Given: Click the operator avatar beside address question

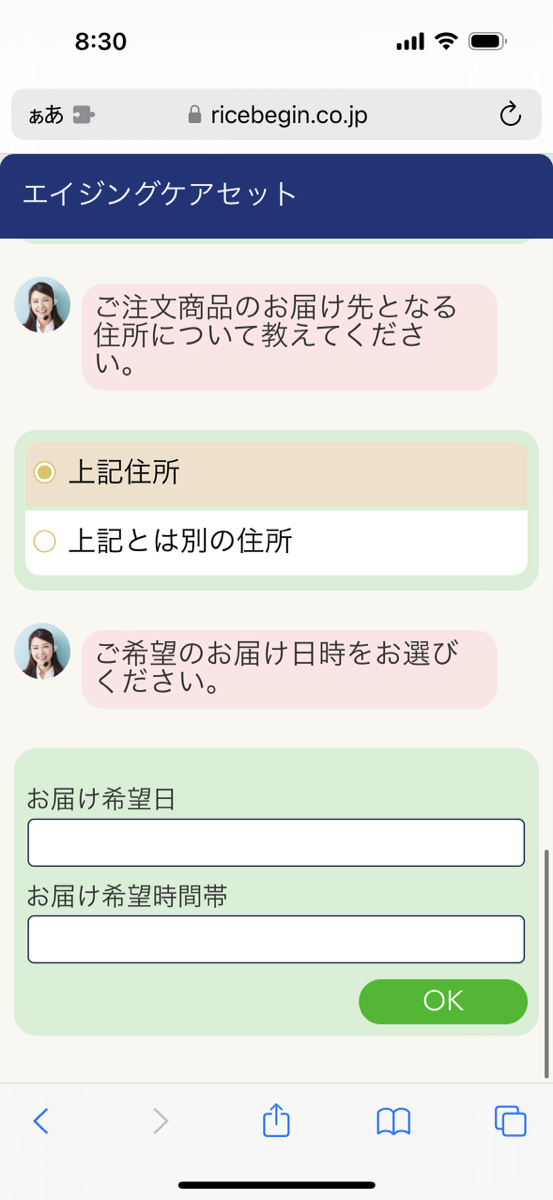Looking at the screenshot, I should click(x=42, y=305).
